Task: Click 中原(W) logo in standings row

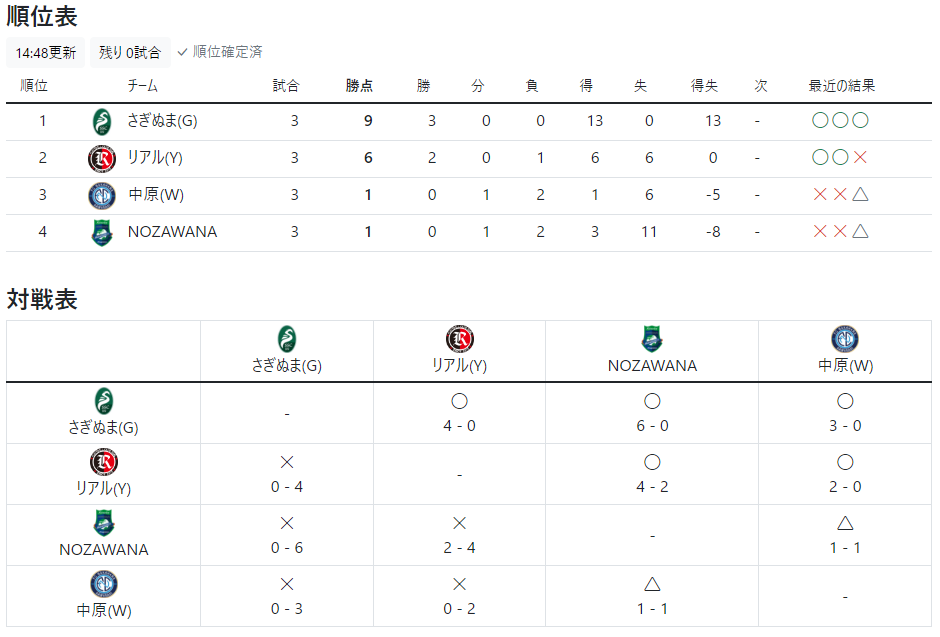Action: pos(102,195)
